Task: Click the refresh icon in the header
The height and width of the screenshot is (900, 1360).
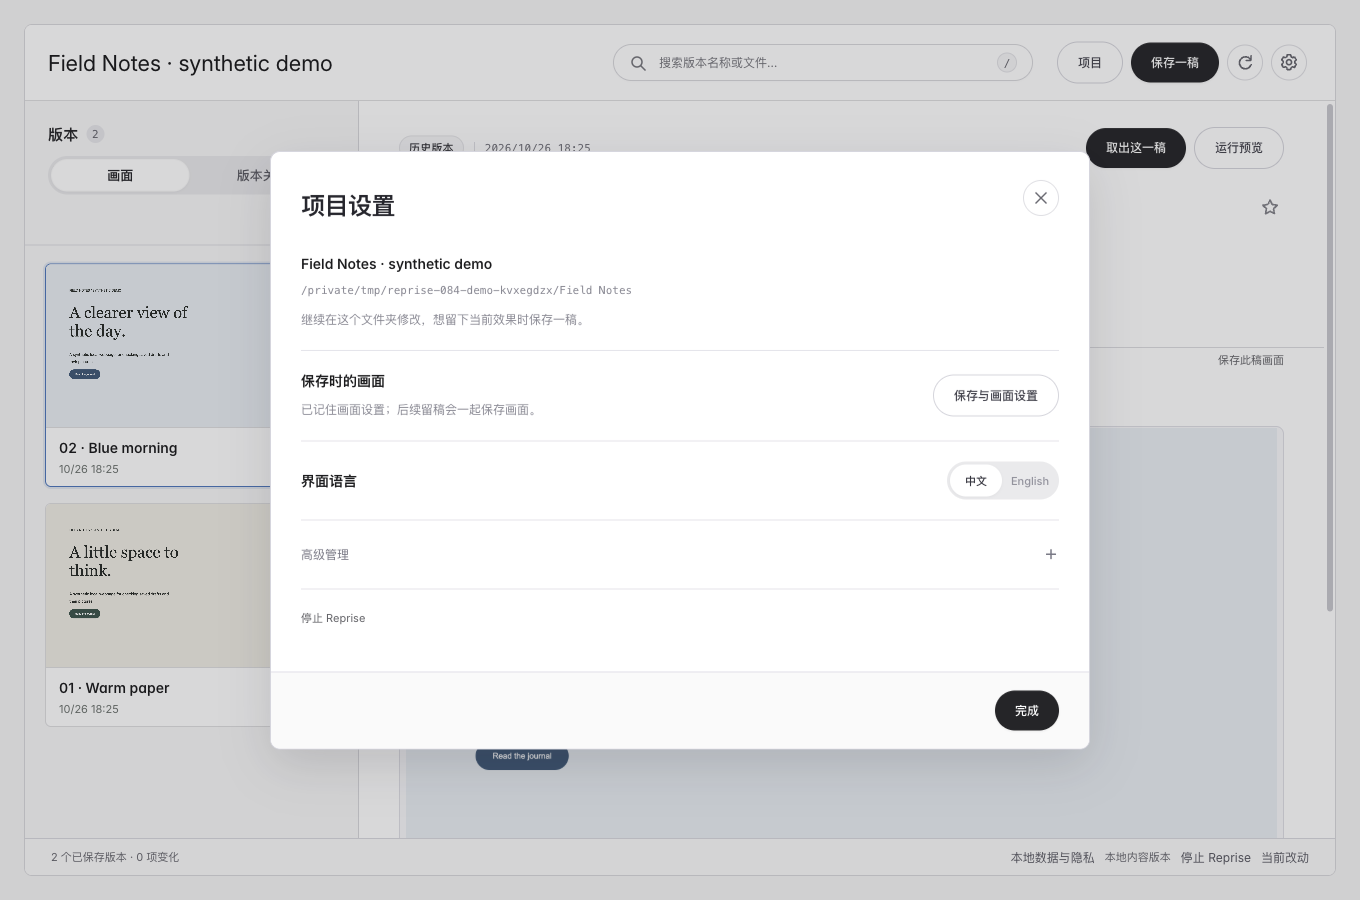Action: (1245, 62)
